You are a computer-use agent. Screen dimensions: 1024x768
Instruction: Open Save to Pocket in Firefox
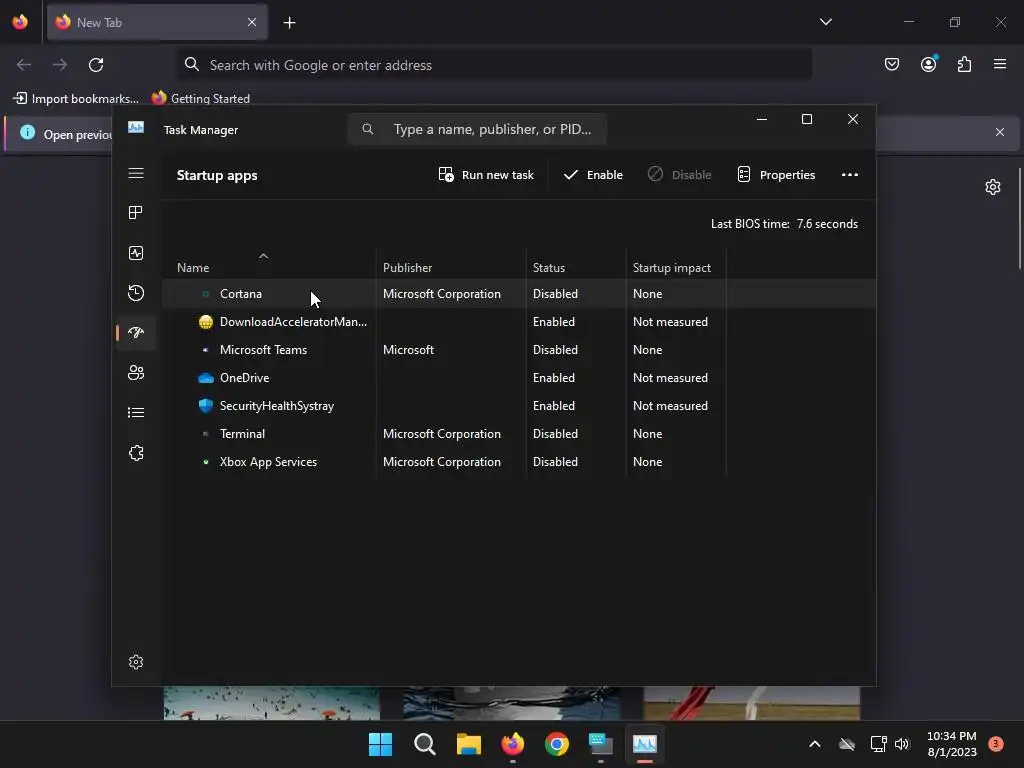point(891,64)
